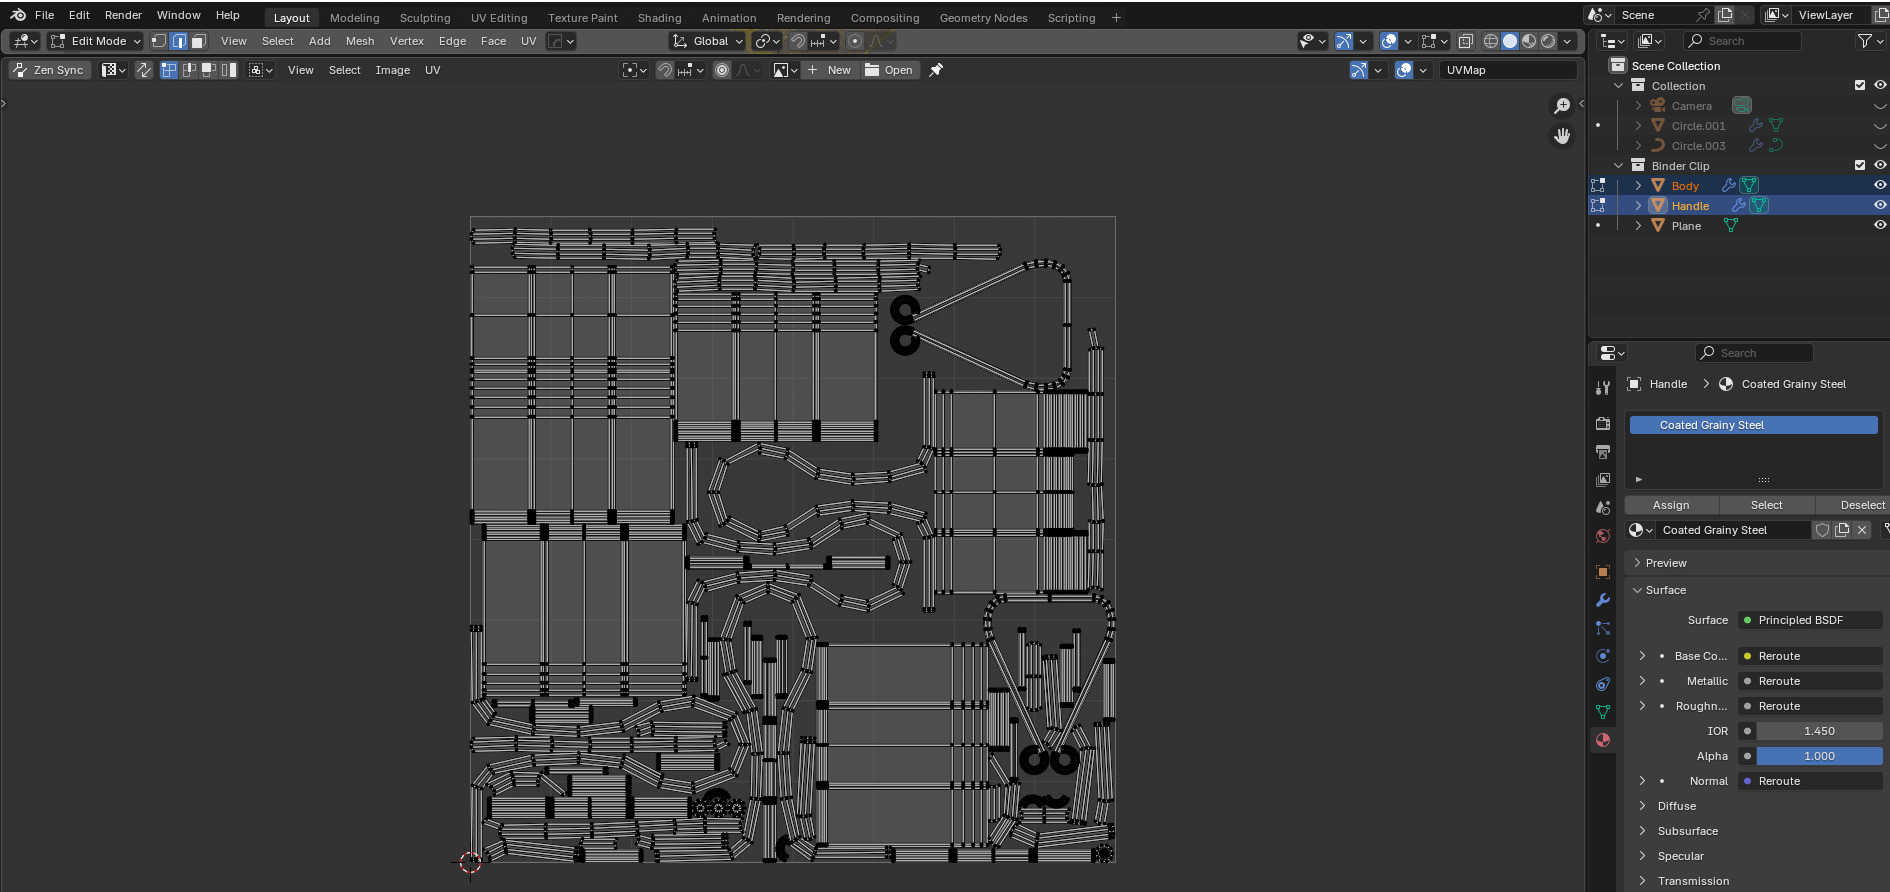Click the Zen Sync button

coord(49,70)
